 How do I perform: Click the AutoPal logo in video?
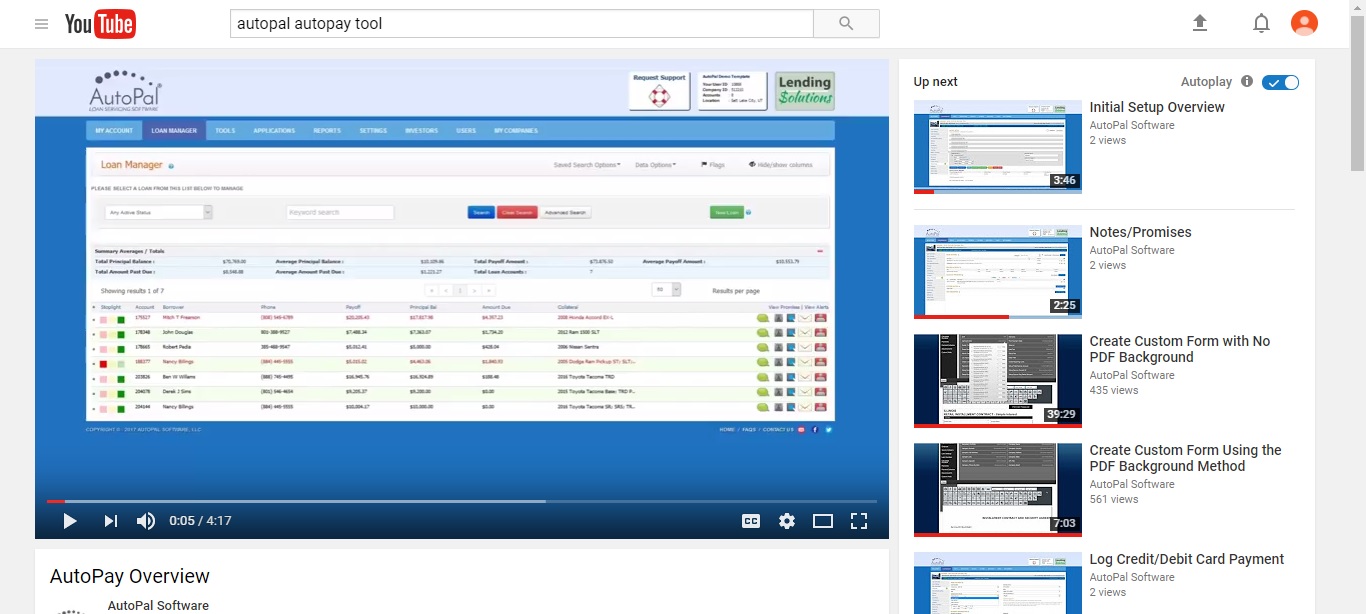[125, 91]
